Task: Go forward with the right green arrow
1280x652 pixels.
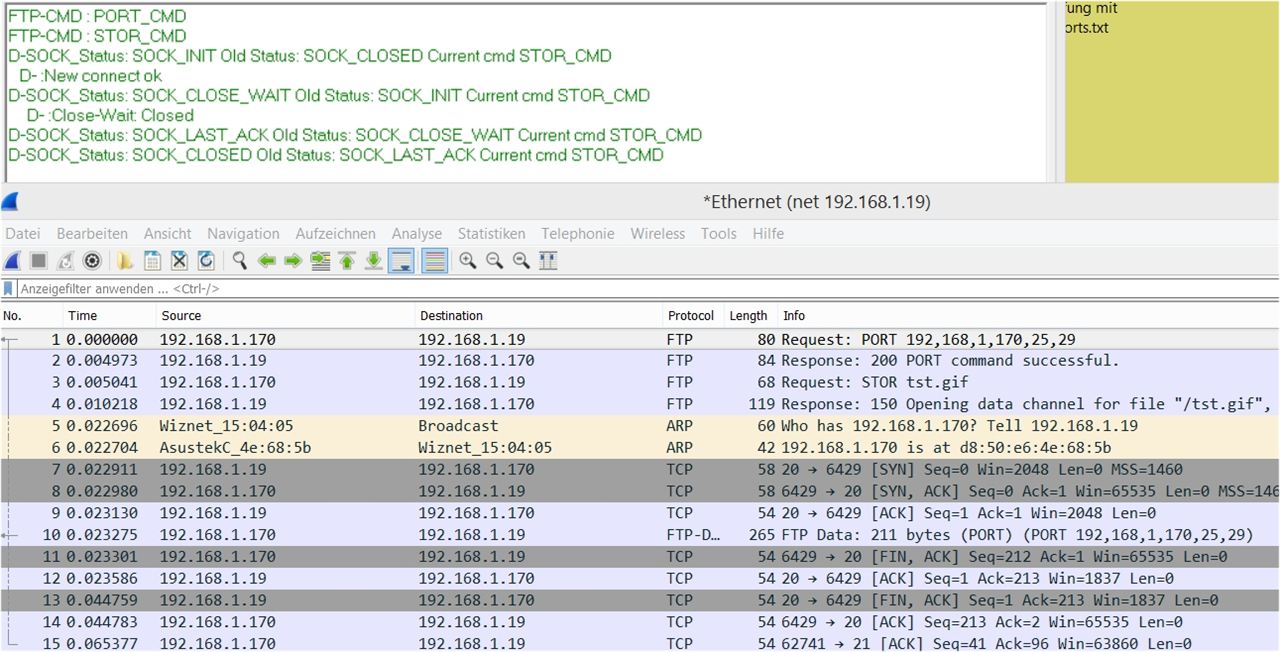Action: 293,261
